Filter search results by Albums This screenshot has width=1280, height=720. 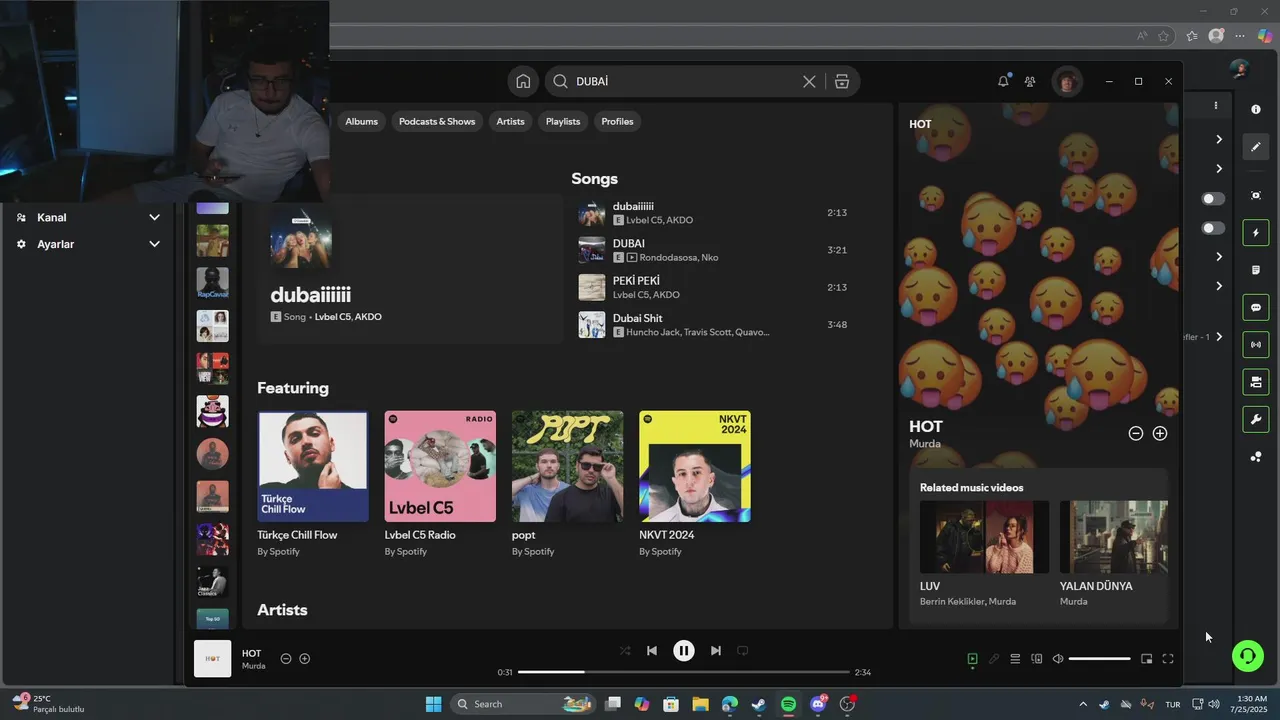click(x=362, y=121)
